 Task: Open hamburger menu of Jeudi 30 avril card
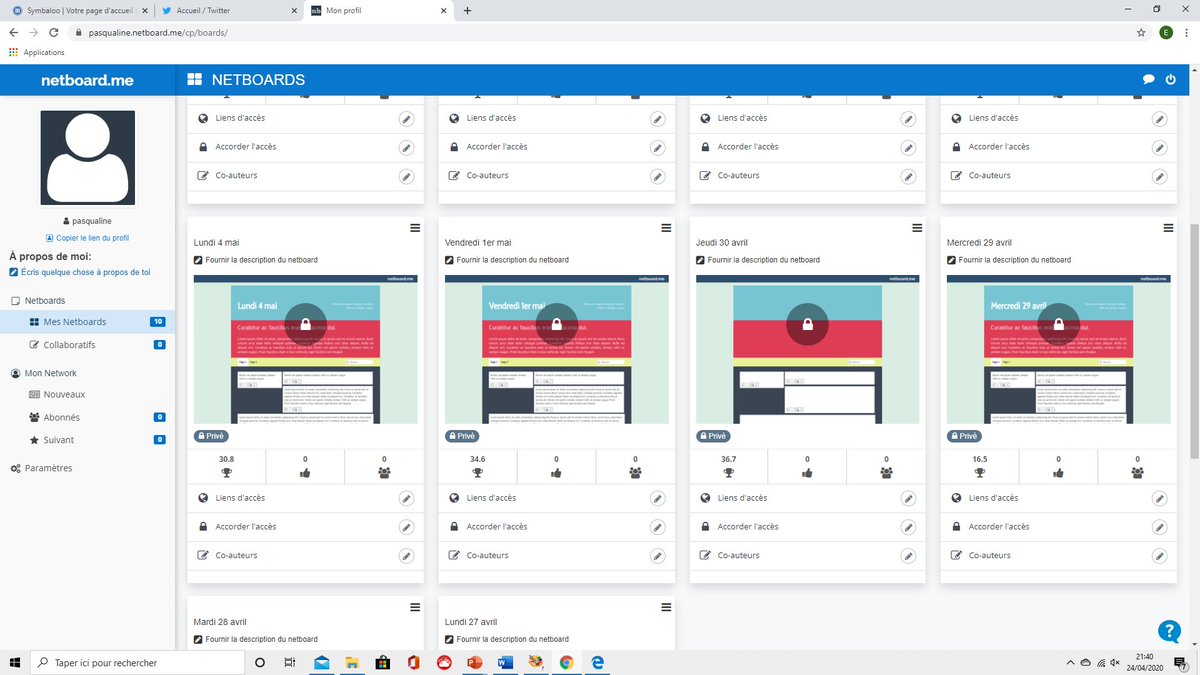tap(917, 228)
